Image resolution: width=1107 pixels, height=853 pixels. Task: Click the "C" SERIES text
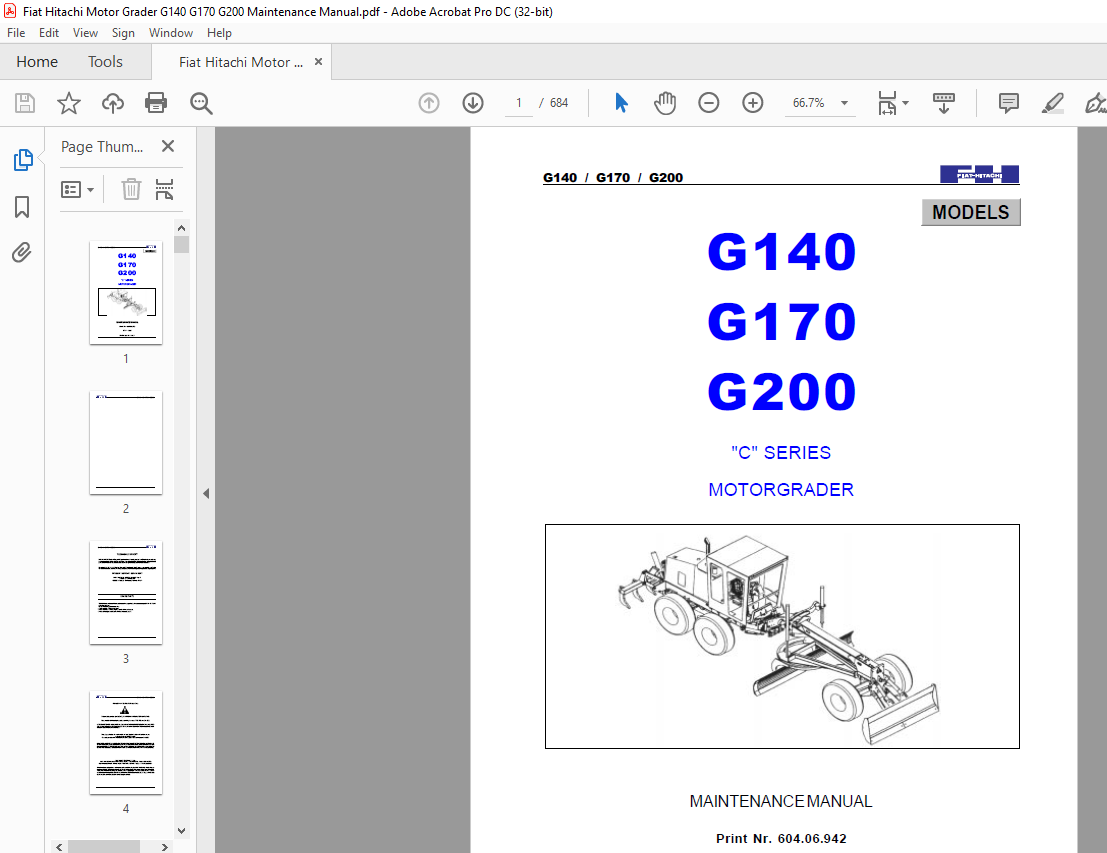[781, 453]
